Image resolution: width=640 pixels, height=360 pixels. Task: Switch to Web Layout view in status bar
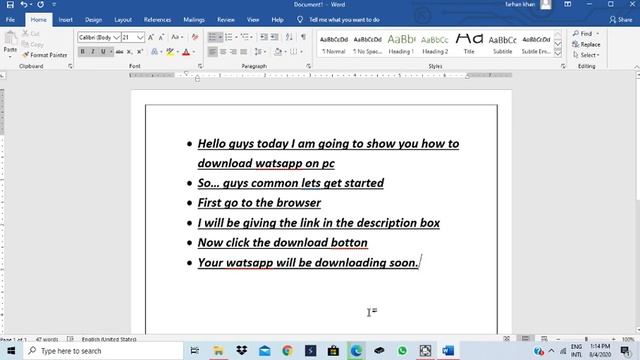pos(544,338)
